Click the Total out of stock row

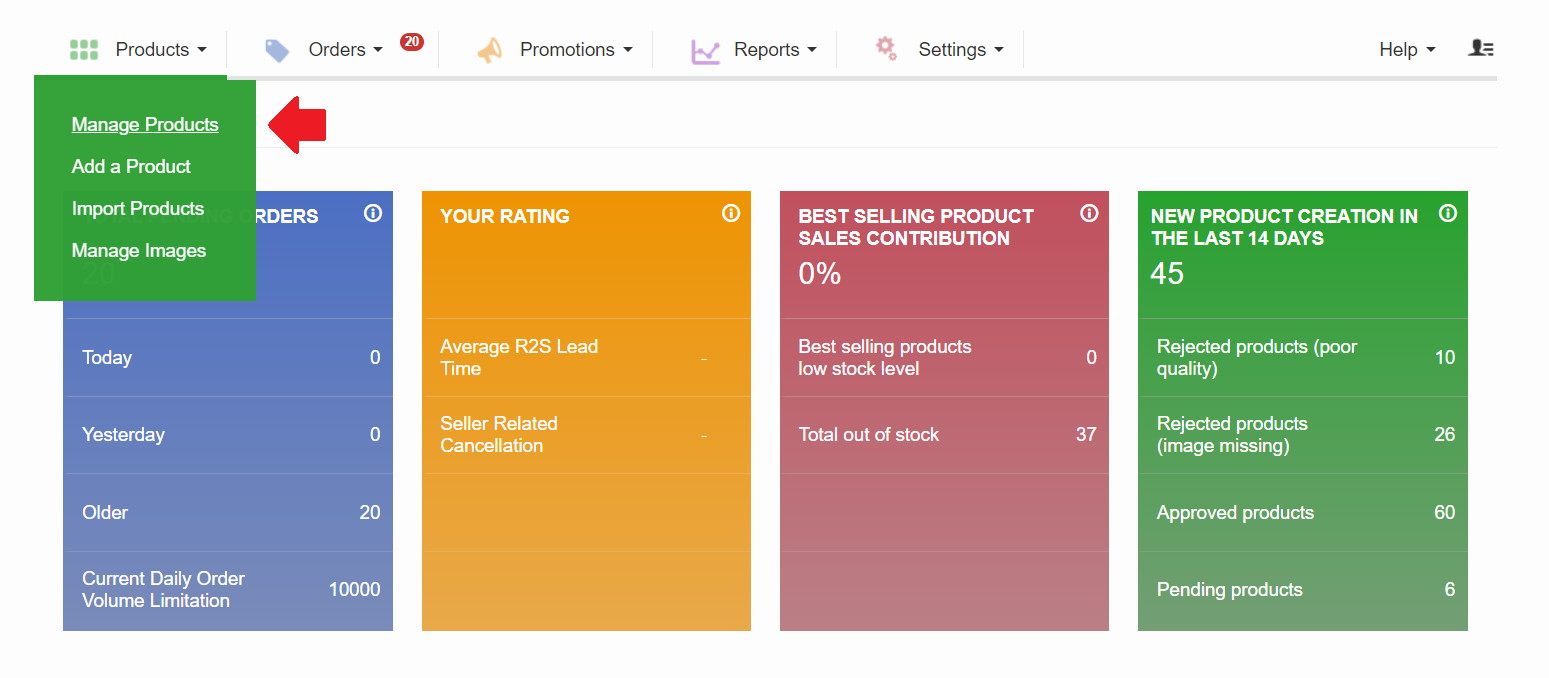tap(944, 435)
